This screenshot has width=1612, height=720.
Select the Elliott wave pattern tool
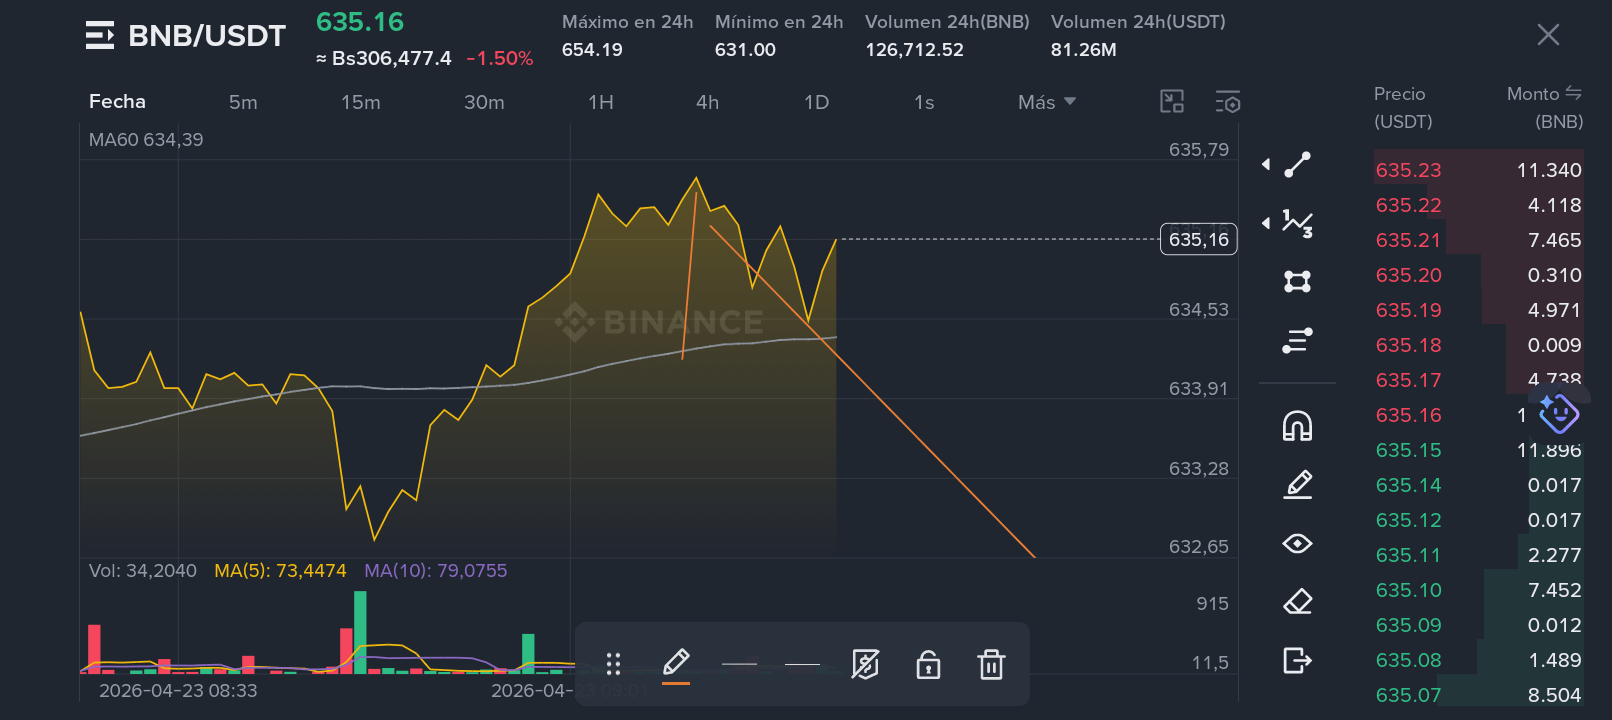pyautogui.click(x=1297, y=223)
